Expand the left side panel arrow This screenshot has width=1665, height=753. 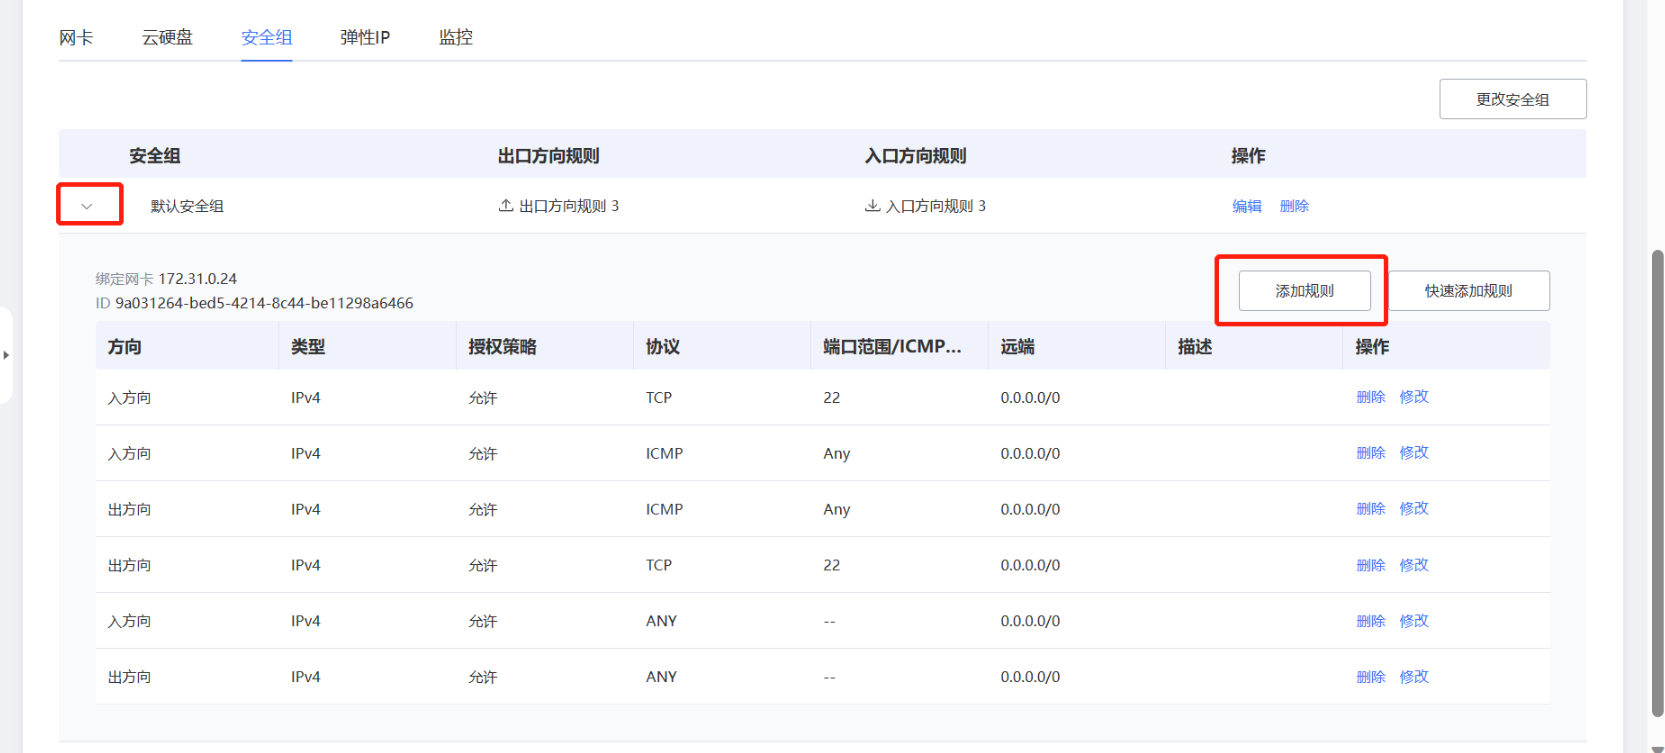tap(6, 355)
